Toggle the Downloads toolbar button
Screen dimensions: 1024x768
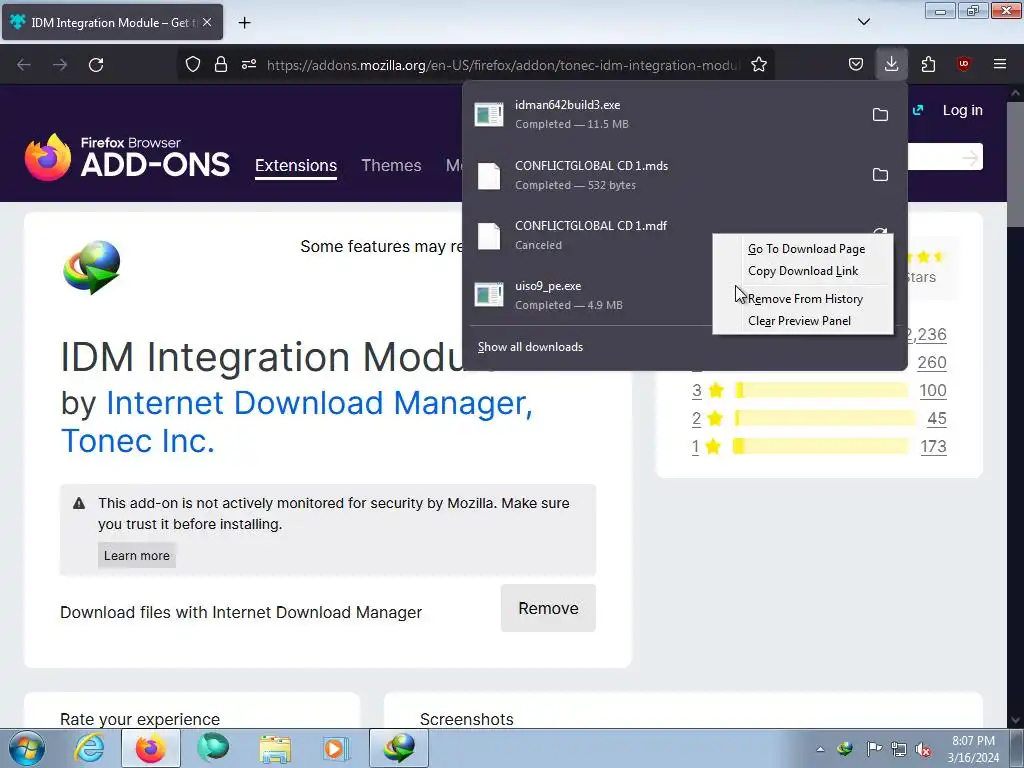pos(891,64)
